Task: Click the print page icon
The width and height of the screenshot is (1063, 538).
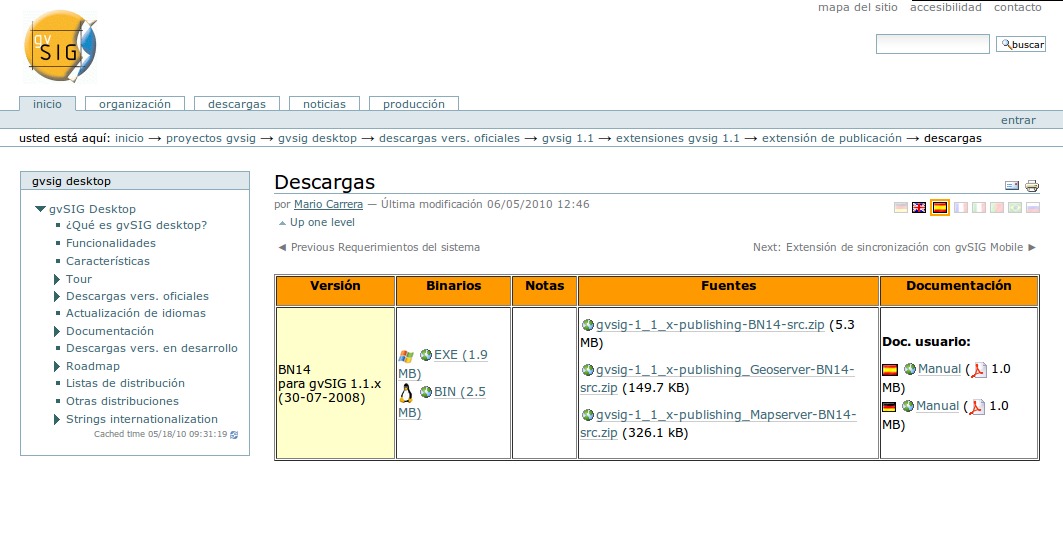Action: [1032, 186]
